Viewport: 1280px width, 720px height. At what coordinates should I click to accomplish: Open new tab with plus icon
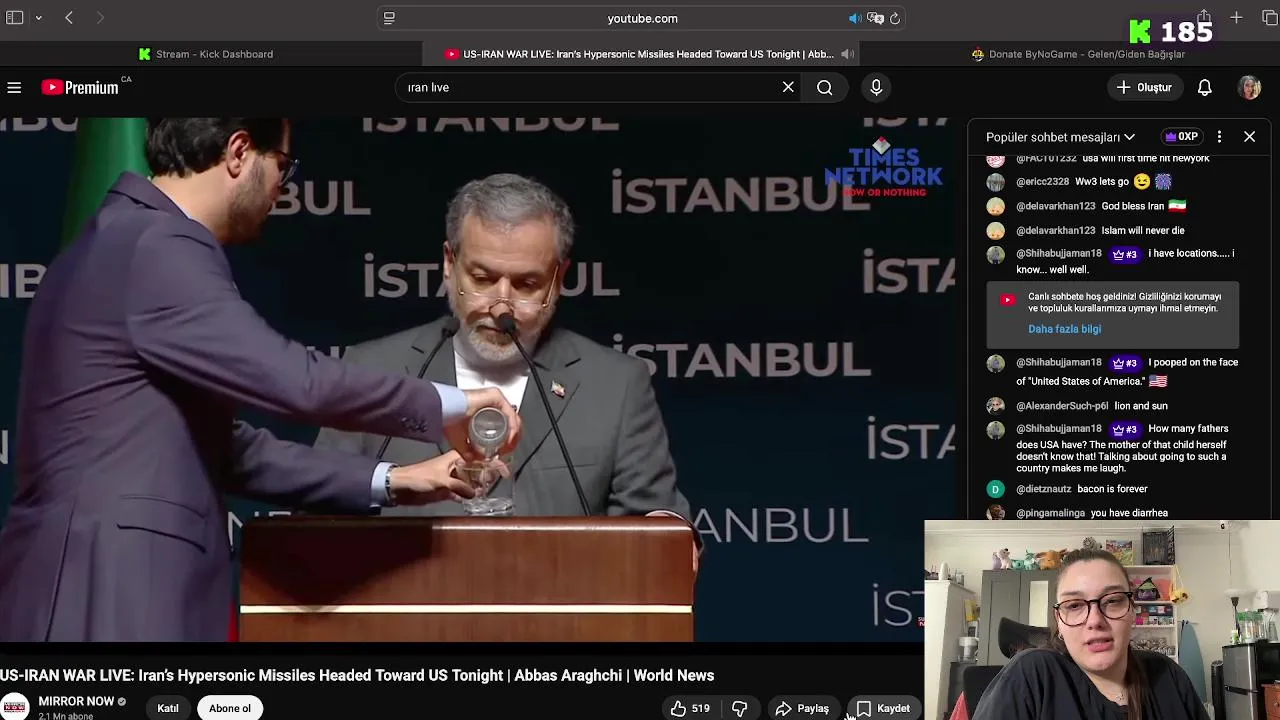(x=1237, y=18)
